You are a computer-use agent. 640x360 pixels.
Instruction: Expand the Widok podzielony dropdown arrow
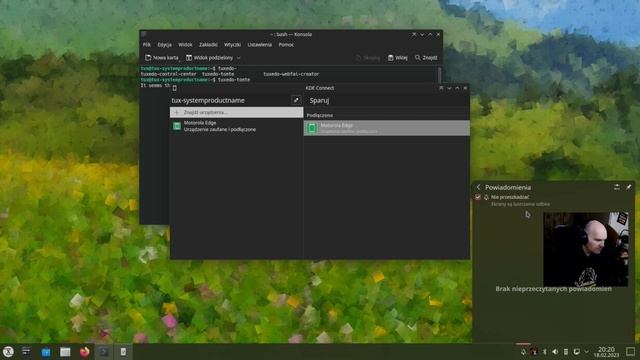coord(238,58)
